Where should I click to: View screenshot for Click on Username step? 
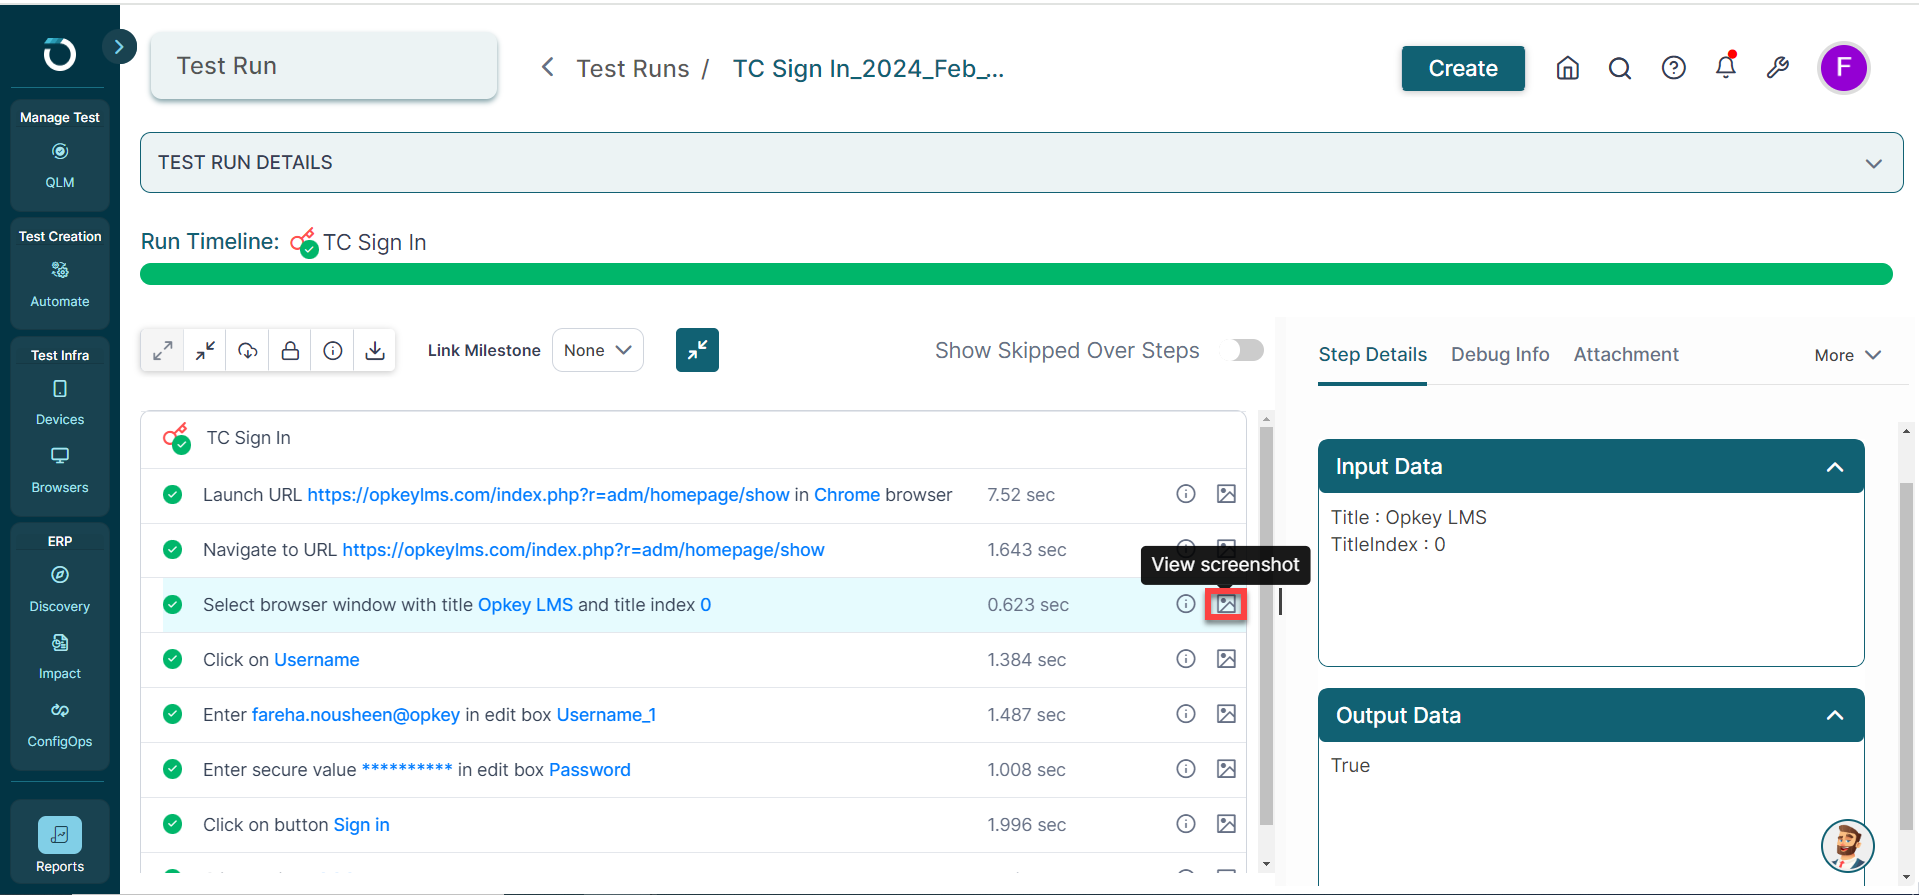pyautogui.click(x=1226, y=659)
